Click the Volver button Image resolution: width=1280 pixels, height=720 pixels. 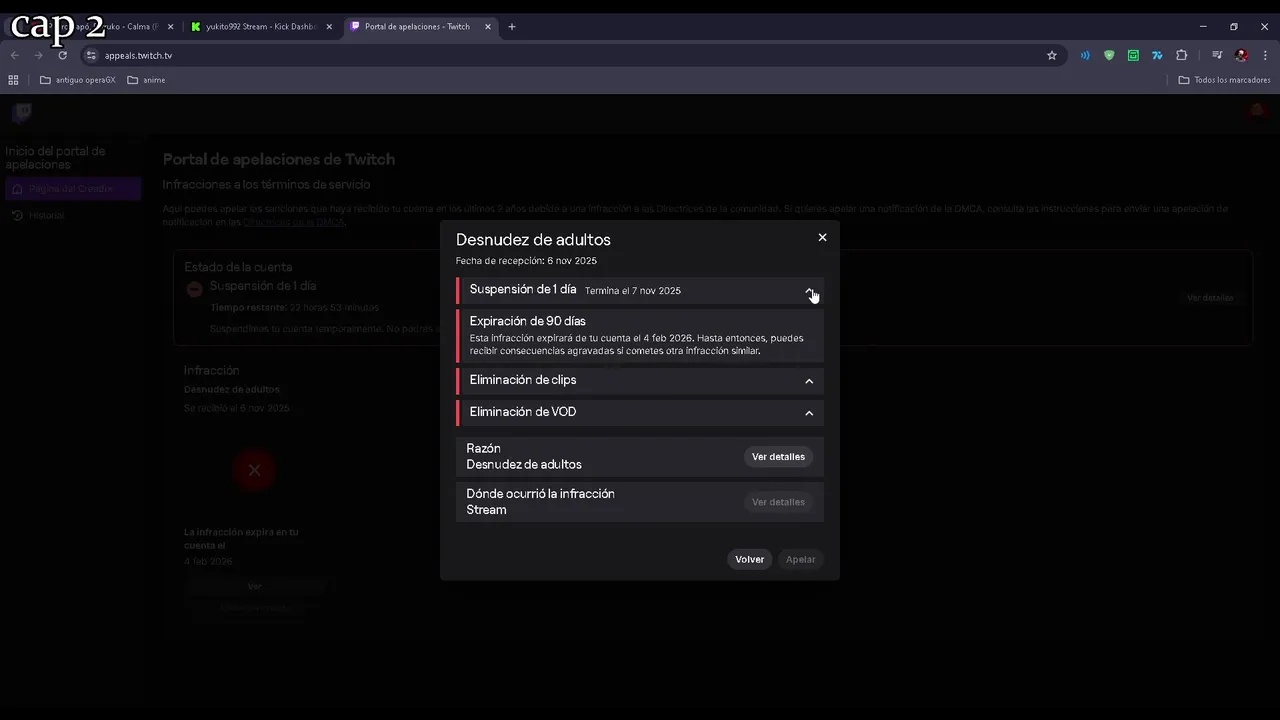tap(749, 560)
